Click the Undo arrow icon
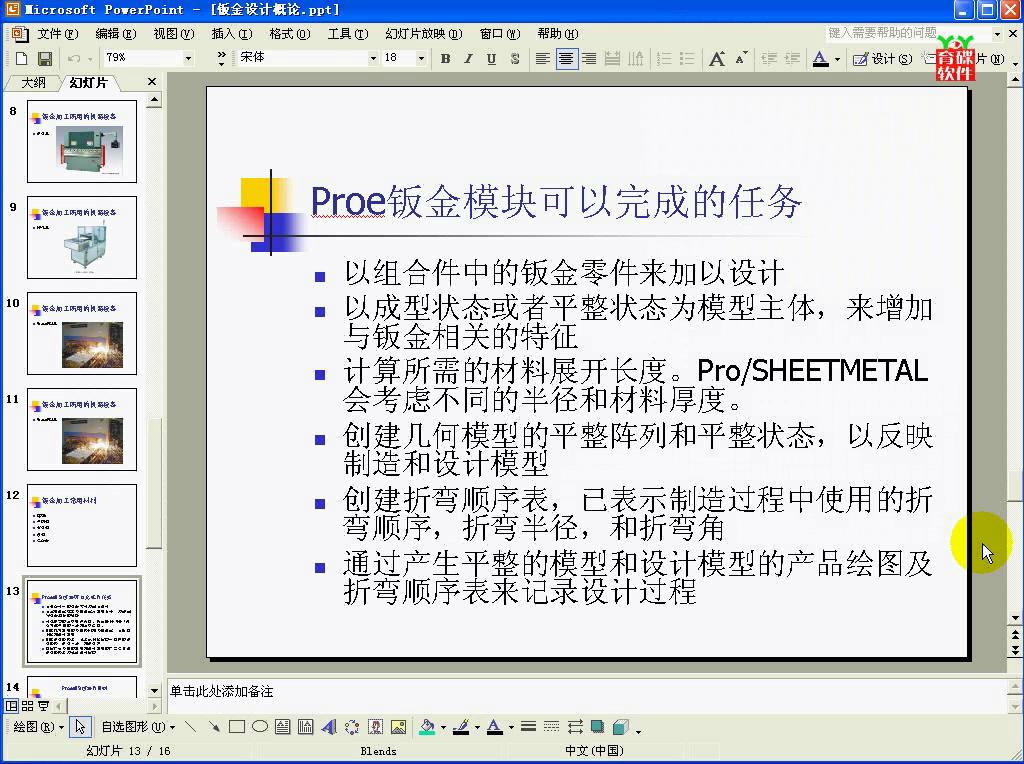 (73, 59)
